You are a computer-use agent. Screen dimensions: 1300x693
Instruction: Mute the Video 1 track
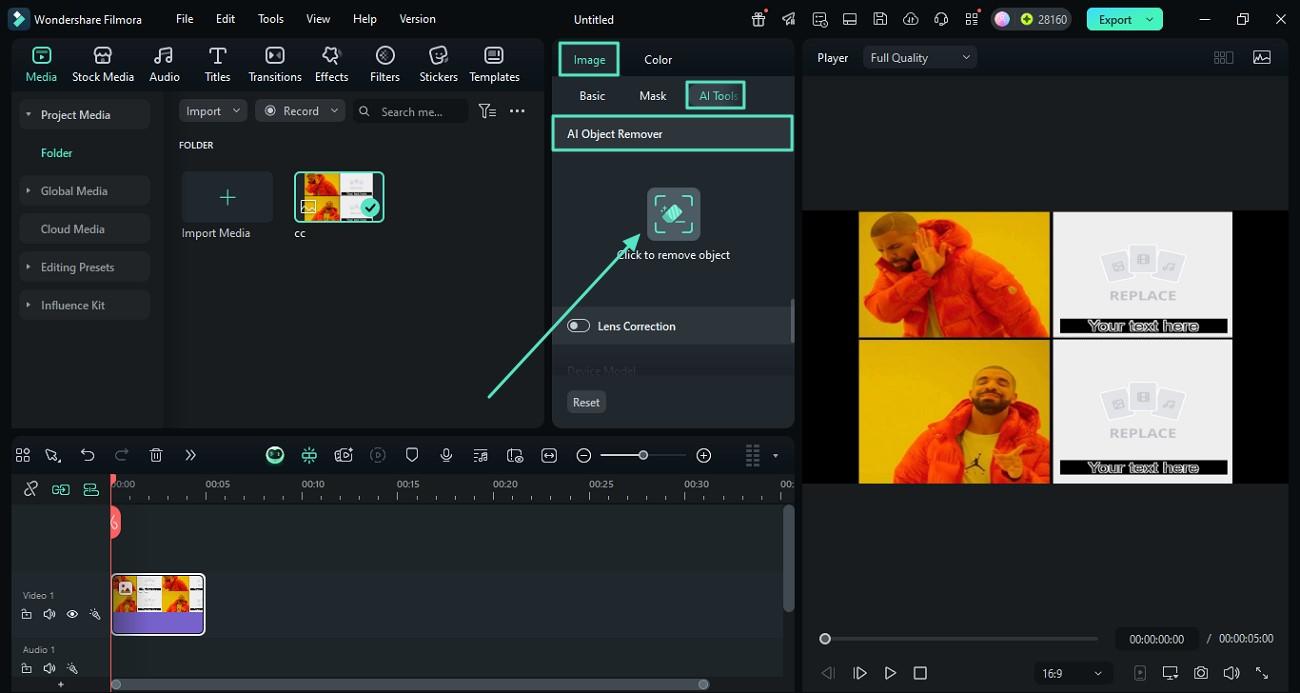49,614
